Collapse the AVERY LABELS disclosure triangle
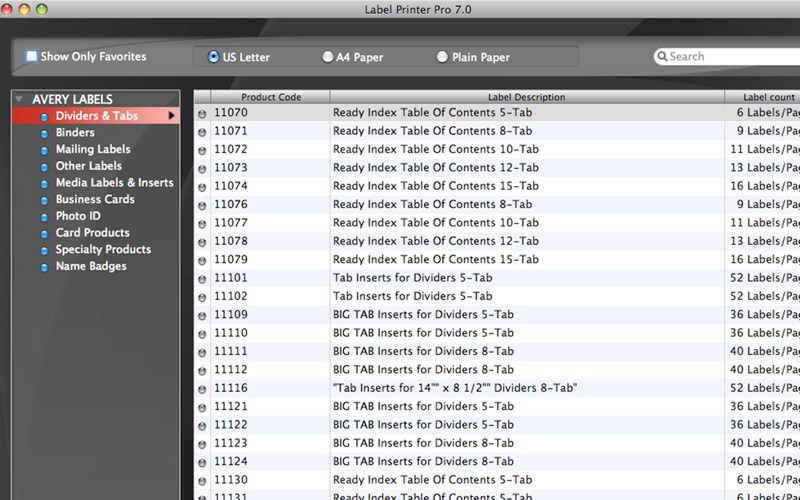This screenshot has height=500, width=800. pyautogui.click(x=19, y=99)
